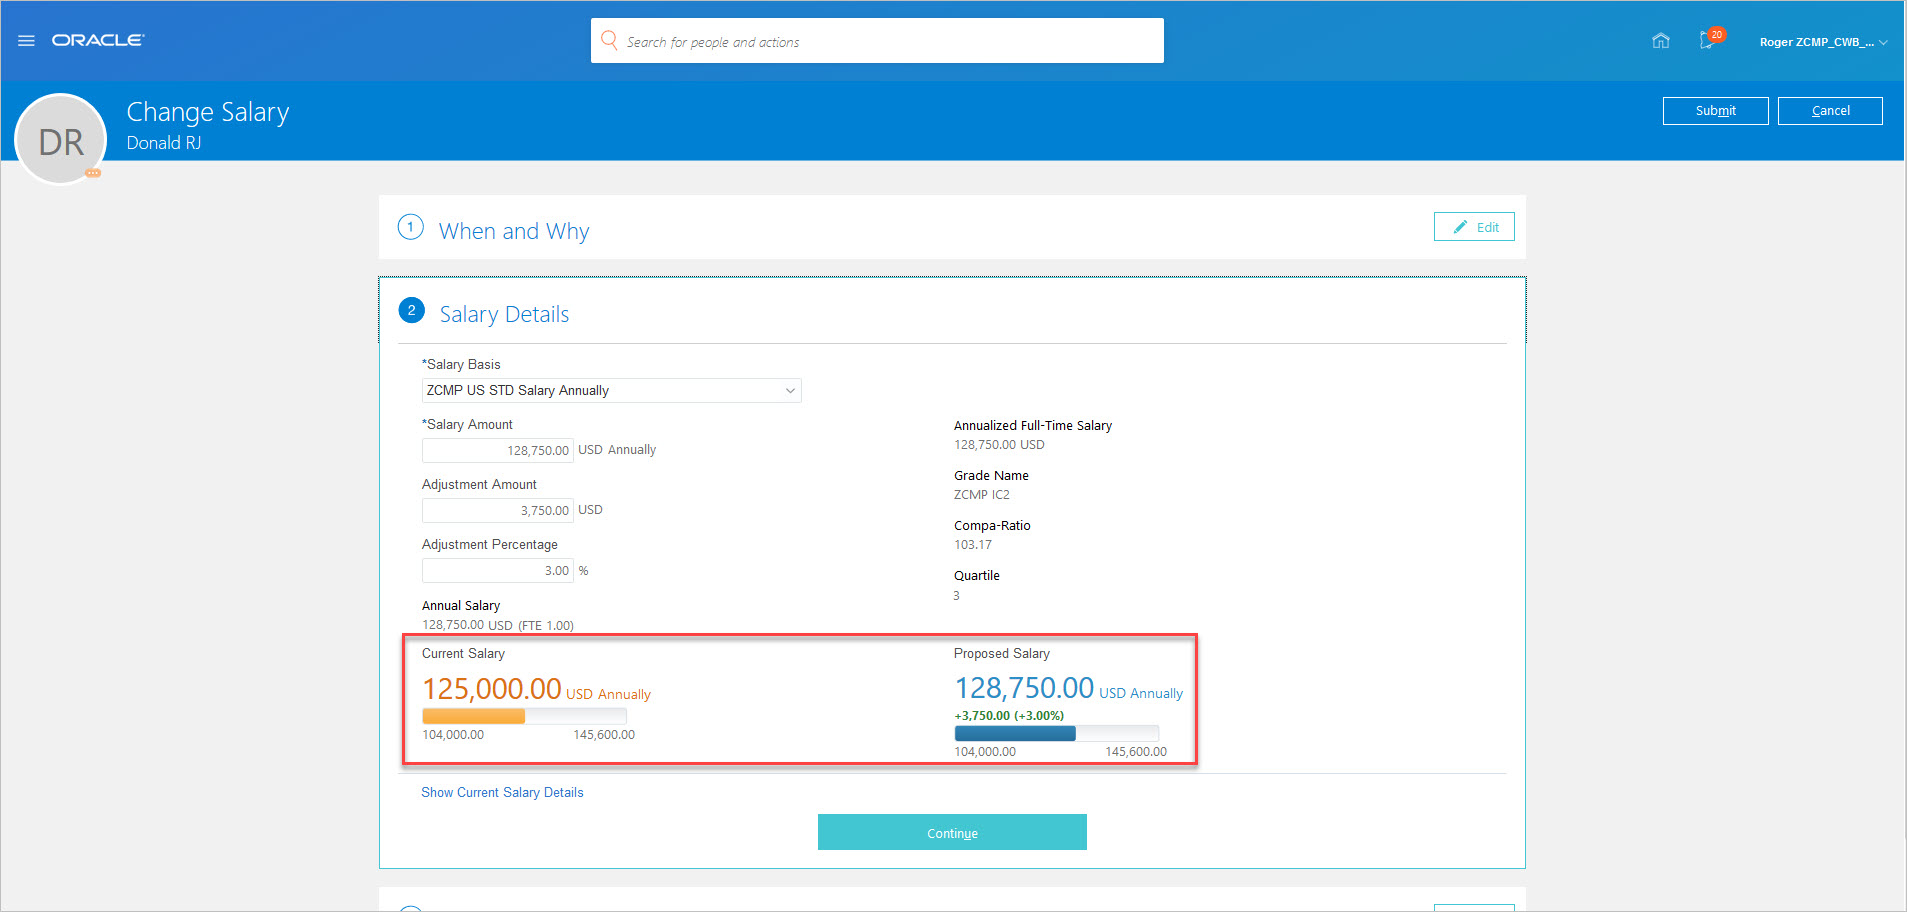Click the step 1 number icon
1907x912 pixels.
tap(410, 227)
